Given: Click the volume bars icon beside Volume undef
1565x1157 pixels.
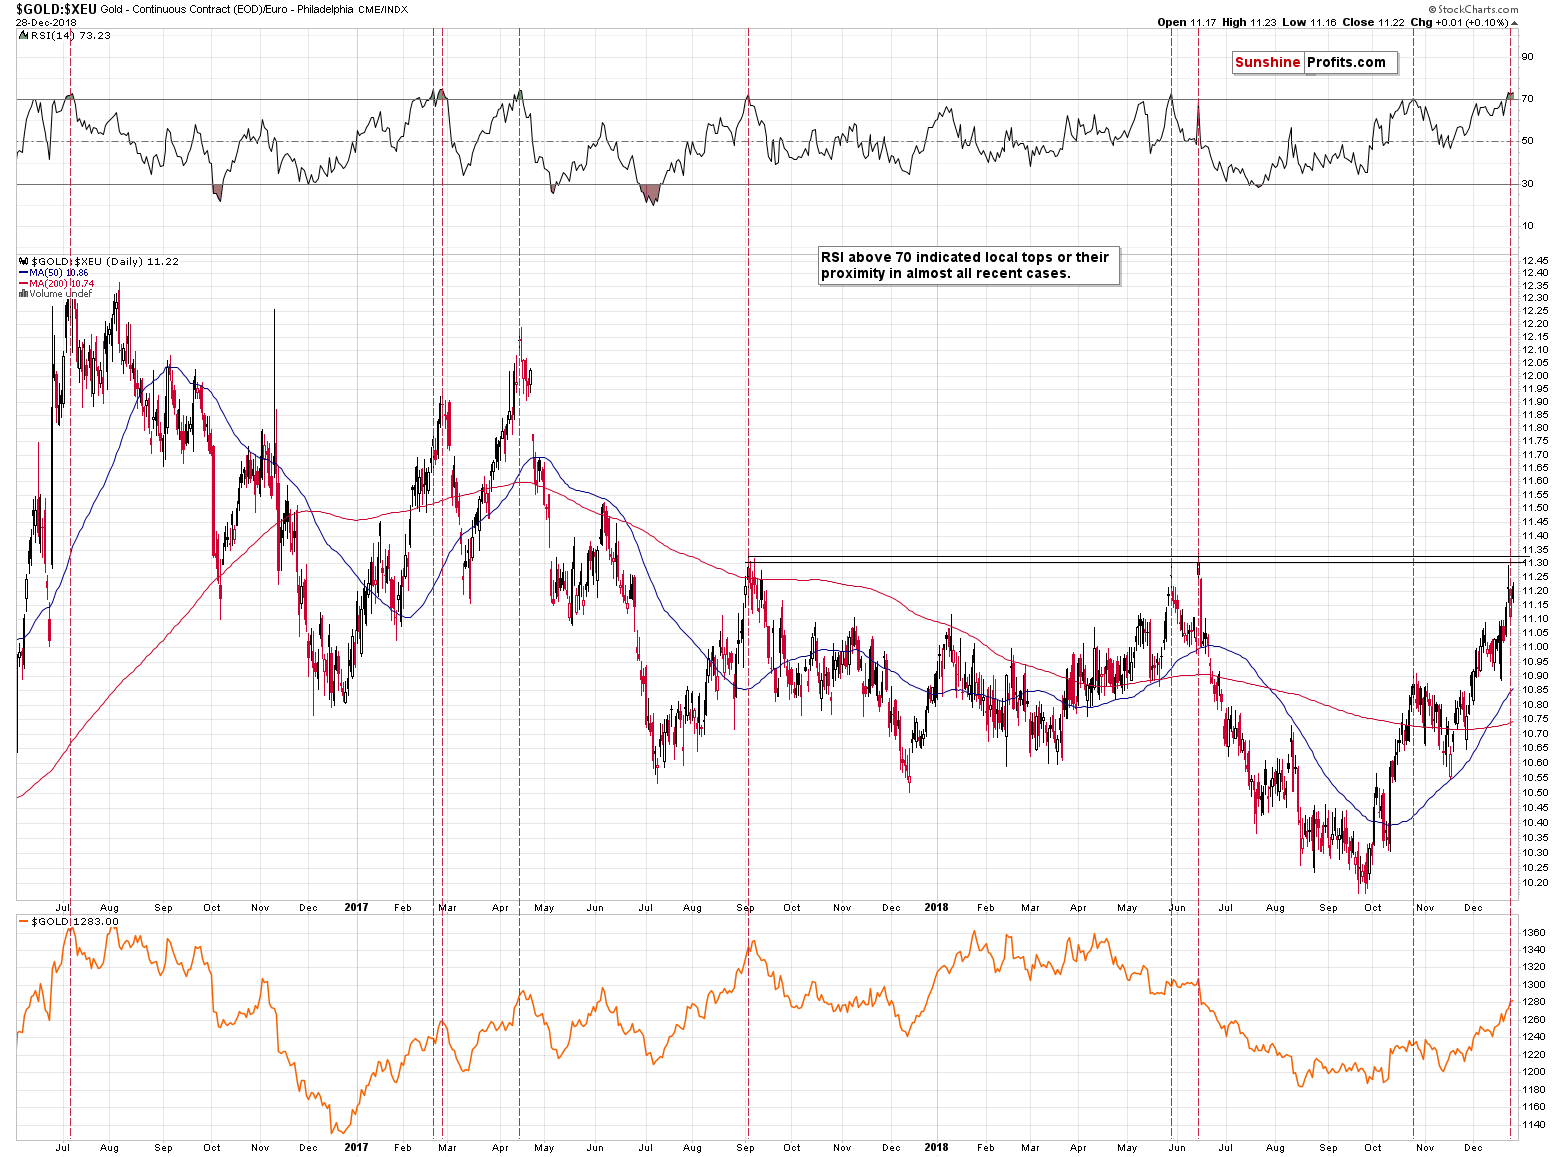Looking at the screenshot, I should [x=23, y=294].
